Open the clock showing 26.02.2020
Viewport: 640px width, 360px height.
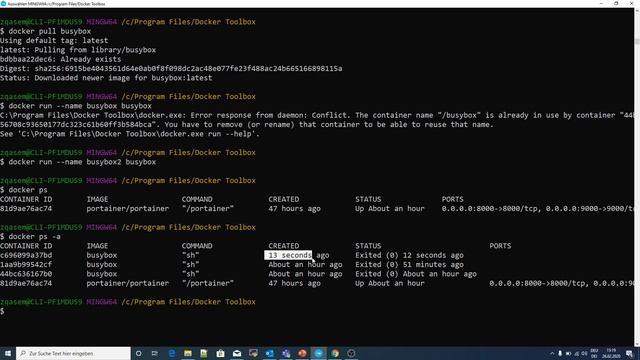point(611,353)
